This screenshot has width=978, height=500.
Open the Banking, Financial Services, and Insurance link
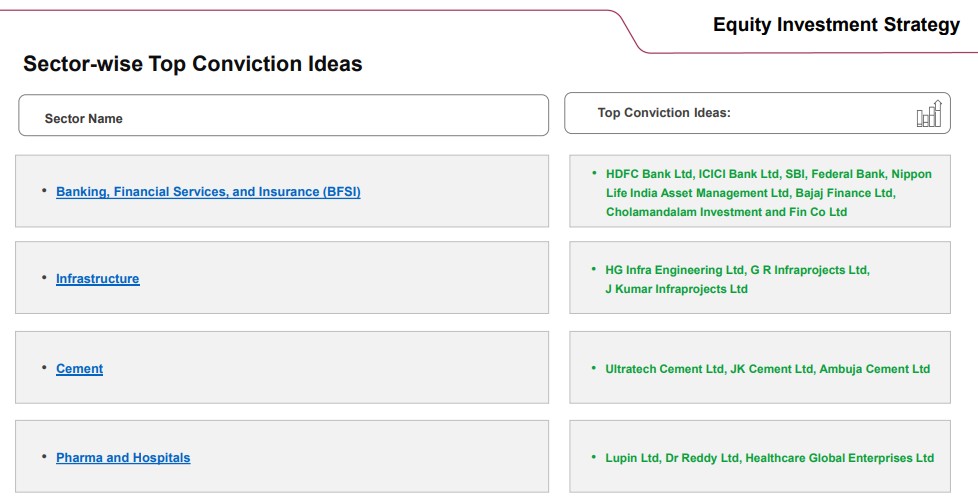pyautogui.click(x=208, y=191)
